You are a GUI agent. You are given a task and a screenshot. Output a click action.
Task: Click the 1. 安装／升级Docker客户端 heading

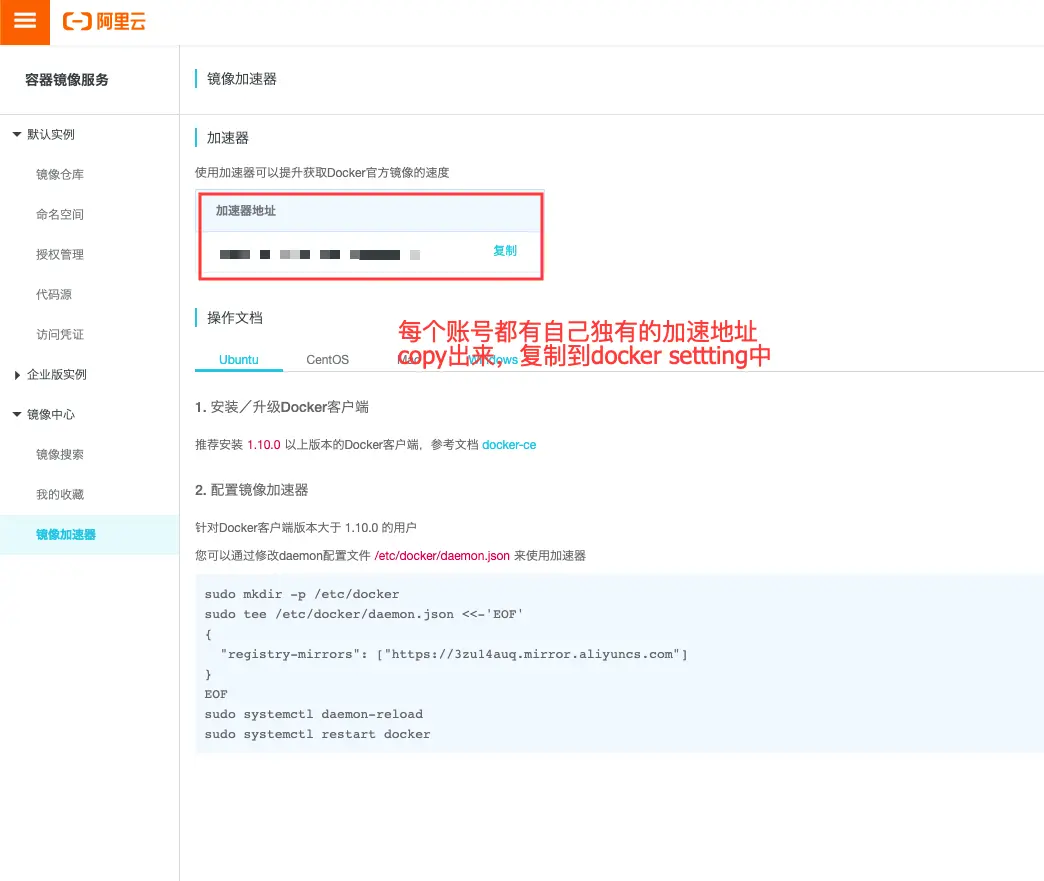(282, 407)
